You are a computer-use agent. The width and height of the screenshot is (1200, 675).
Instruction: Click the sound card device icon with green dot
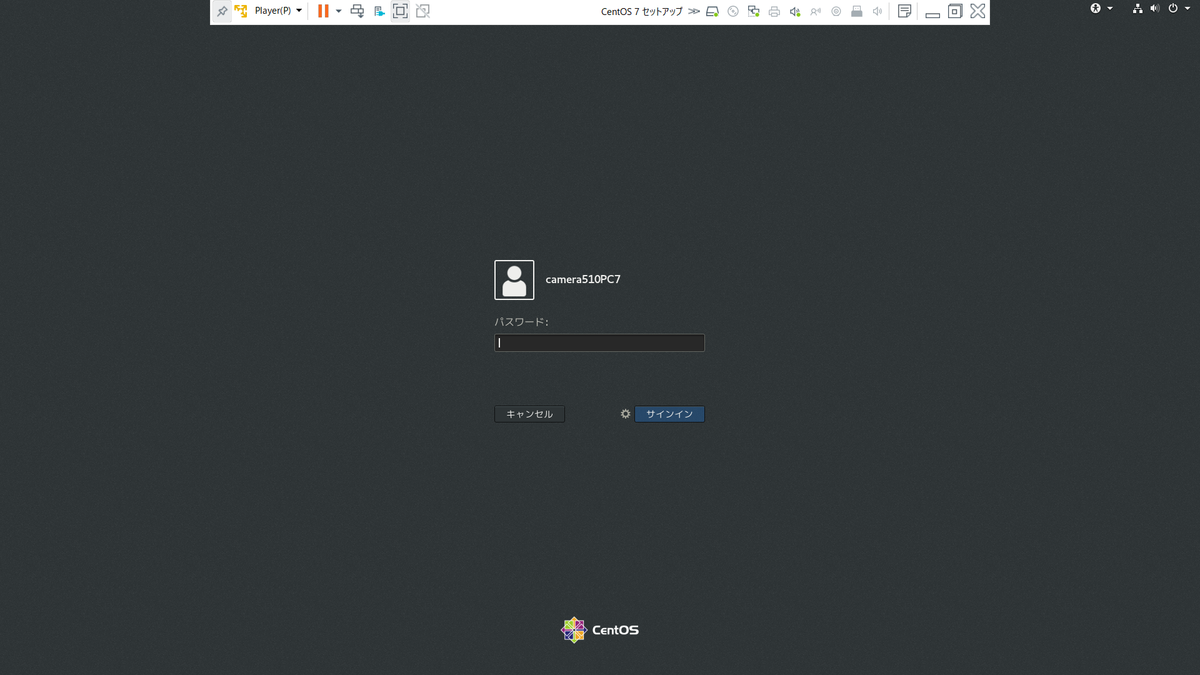(x=795, y=12)
